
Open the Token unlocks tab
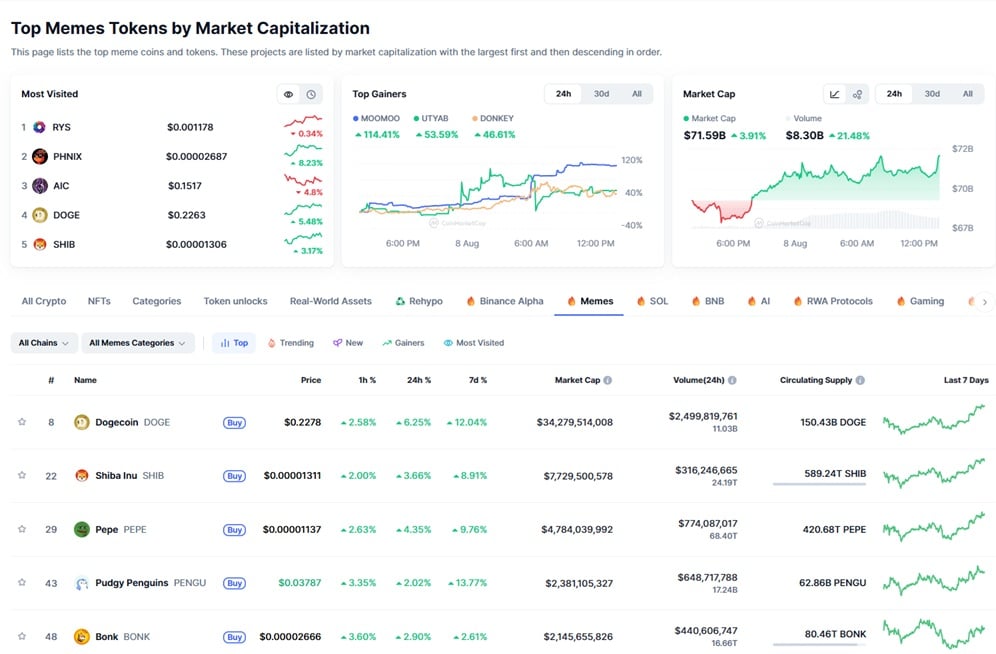[236, 301]
